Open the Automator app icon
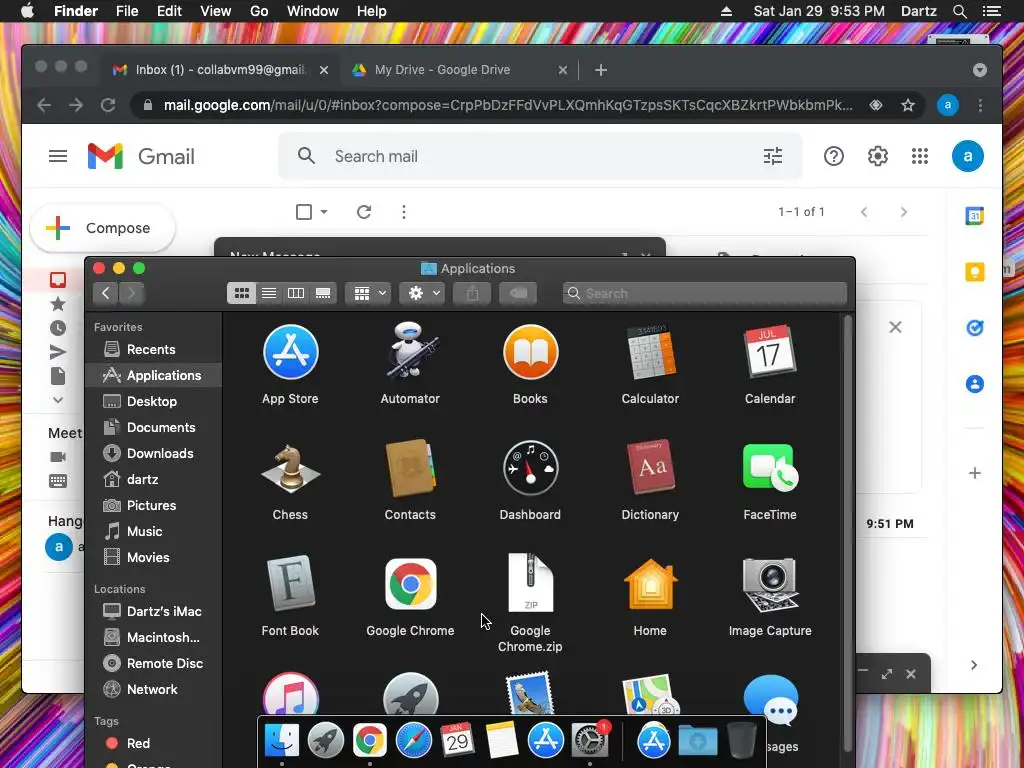1024x768 pixels. (x=410, y=351)
